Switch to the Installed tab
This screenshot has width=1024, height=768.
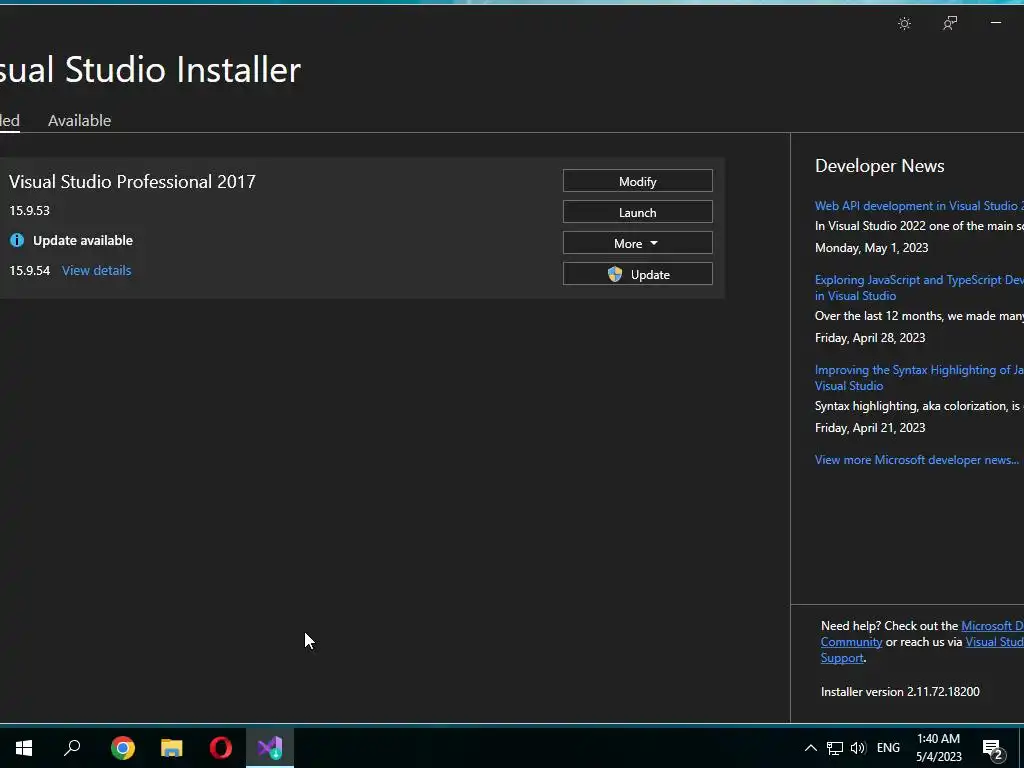(9, 120)
